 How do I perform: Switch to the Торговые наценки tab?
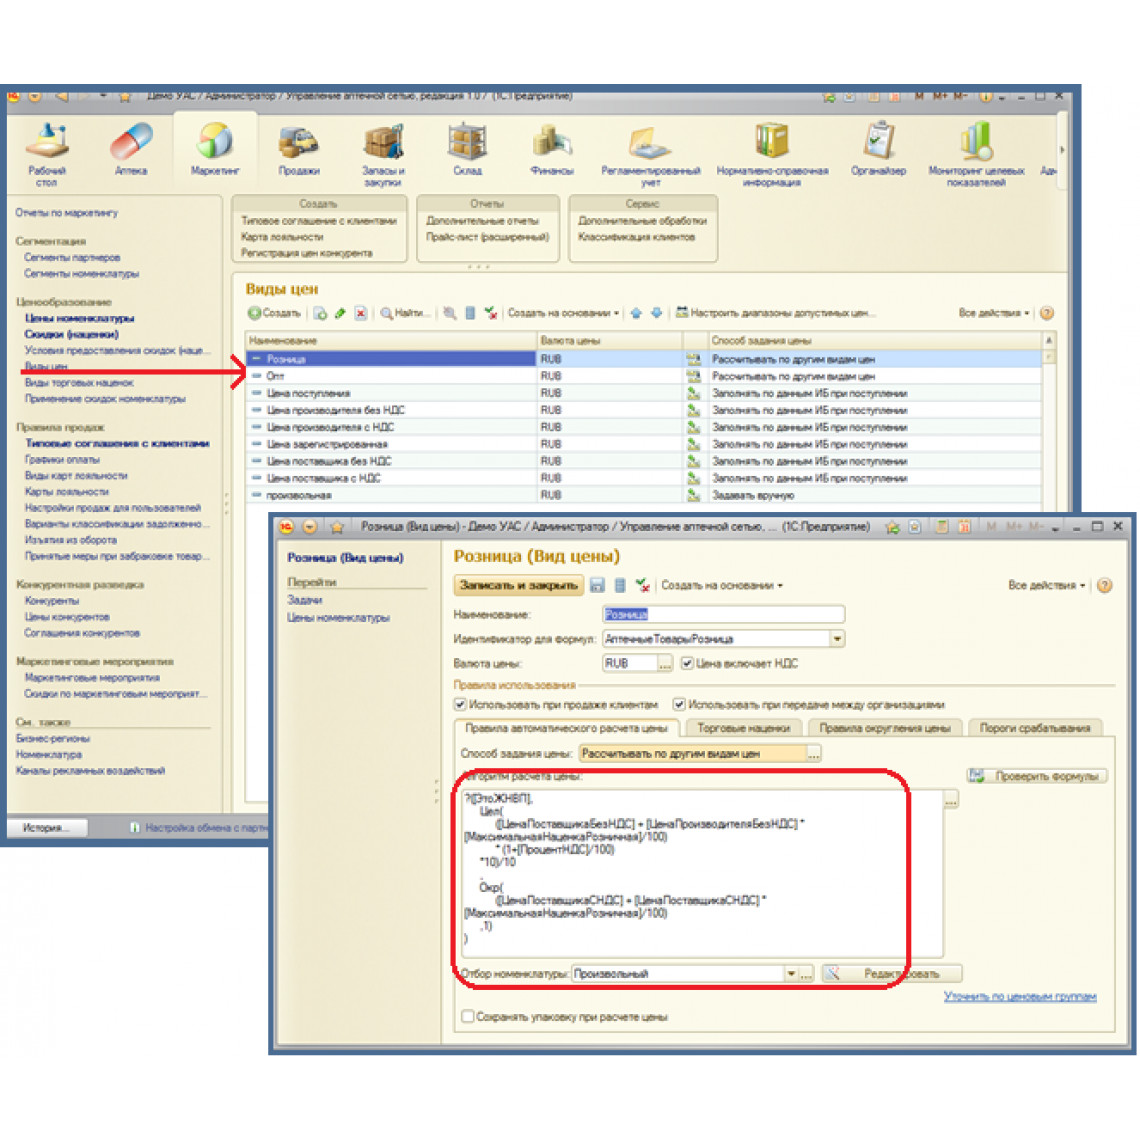point(744,728)
